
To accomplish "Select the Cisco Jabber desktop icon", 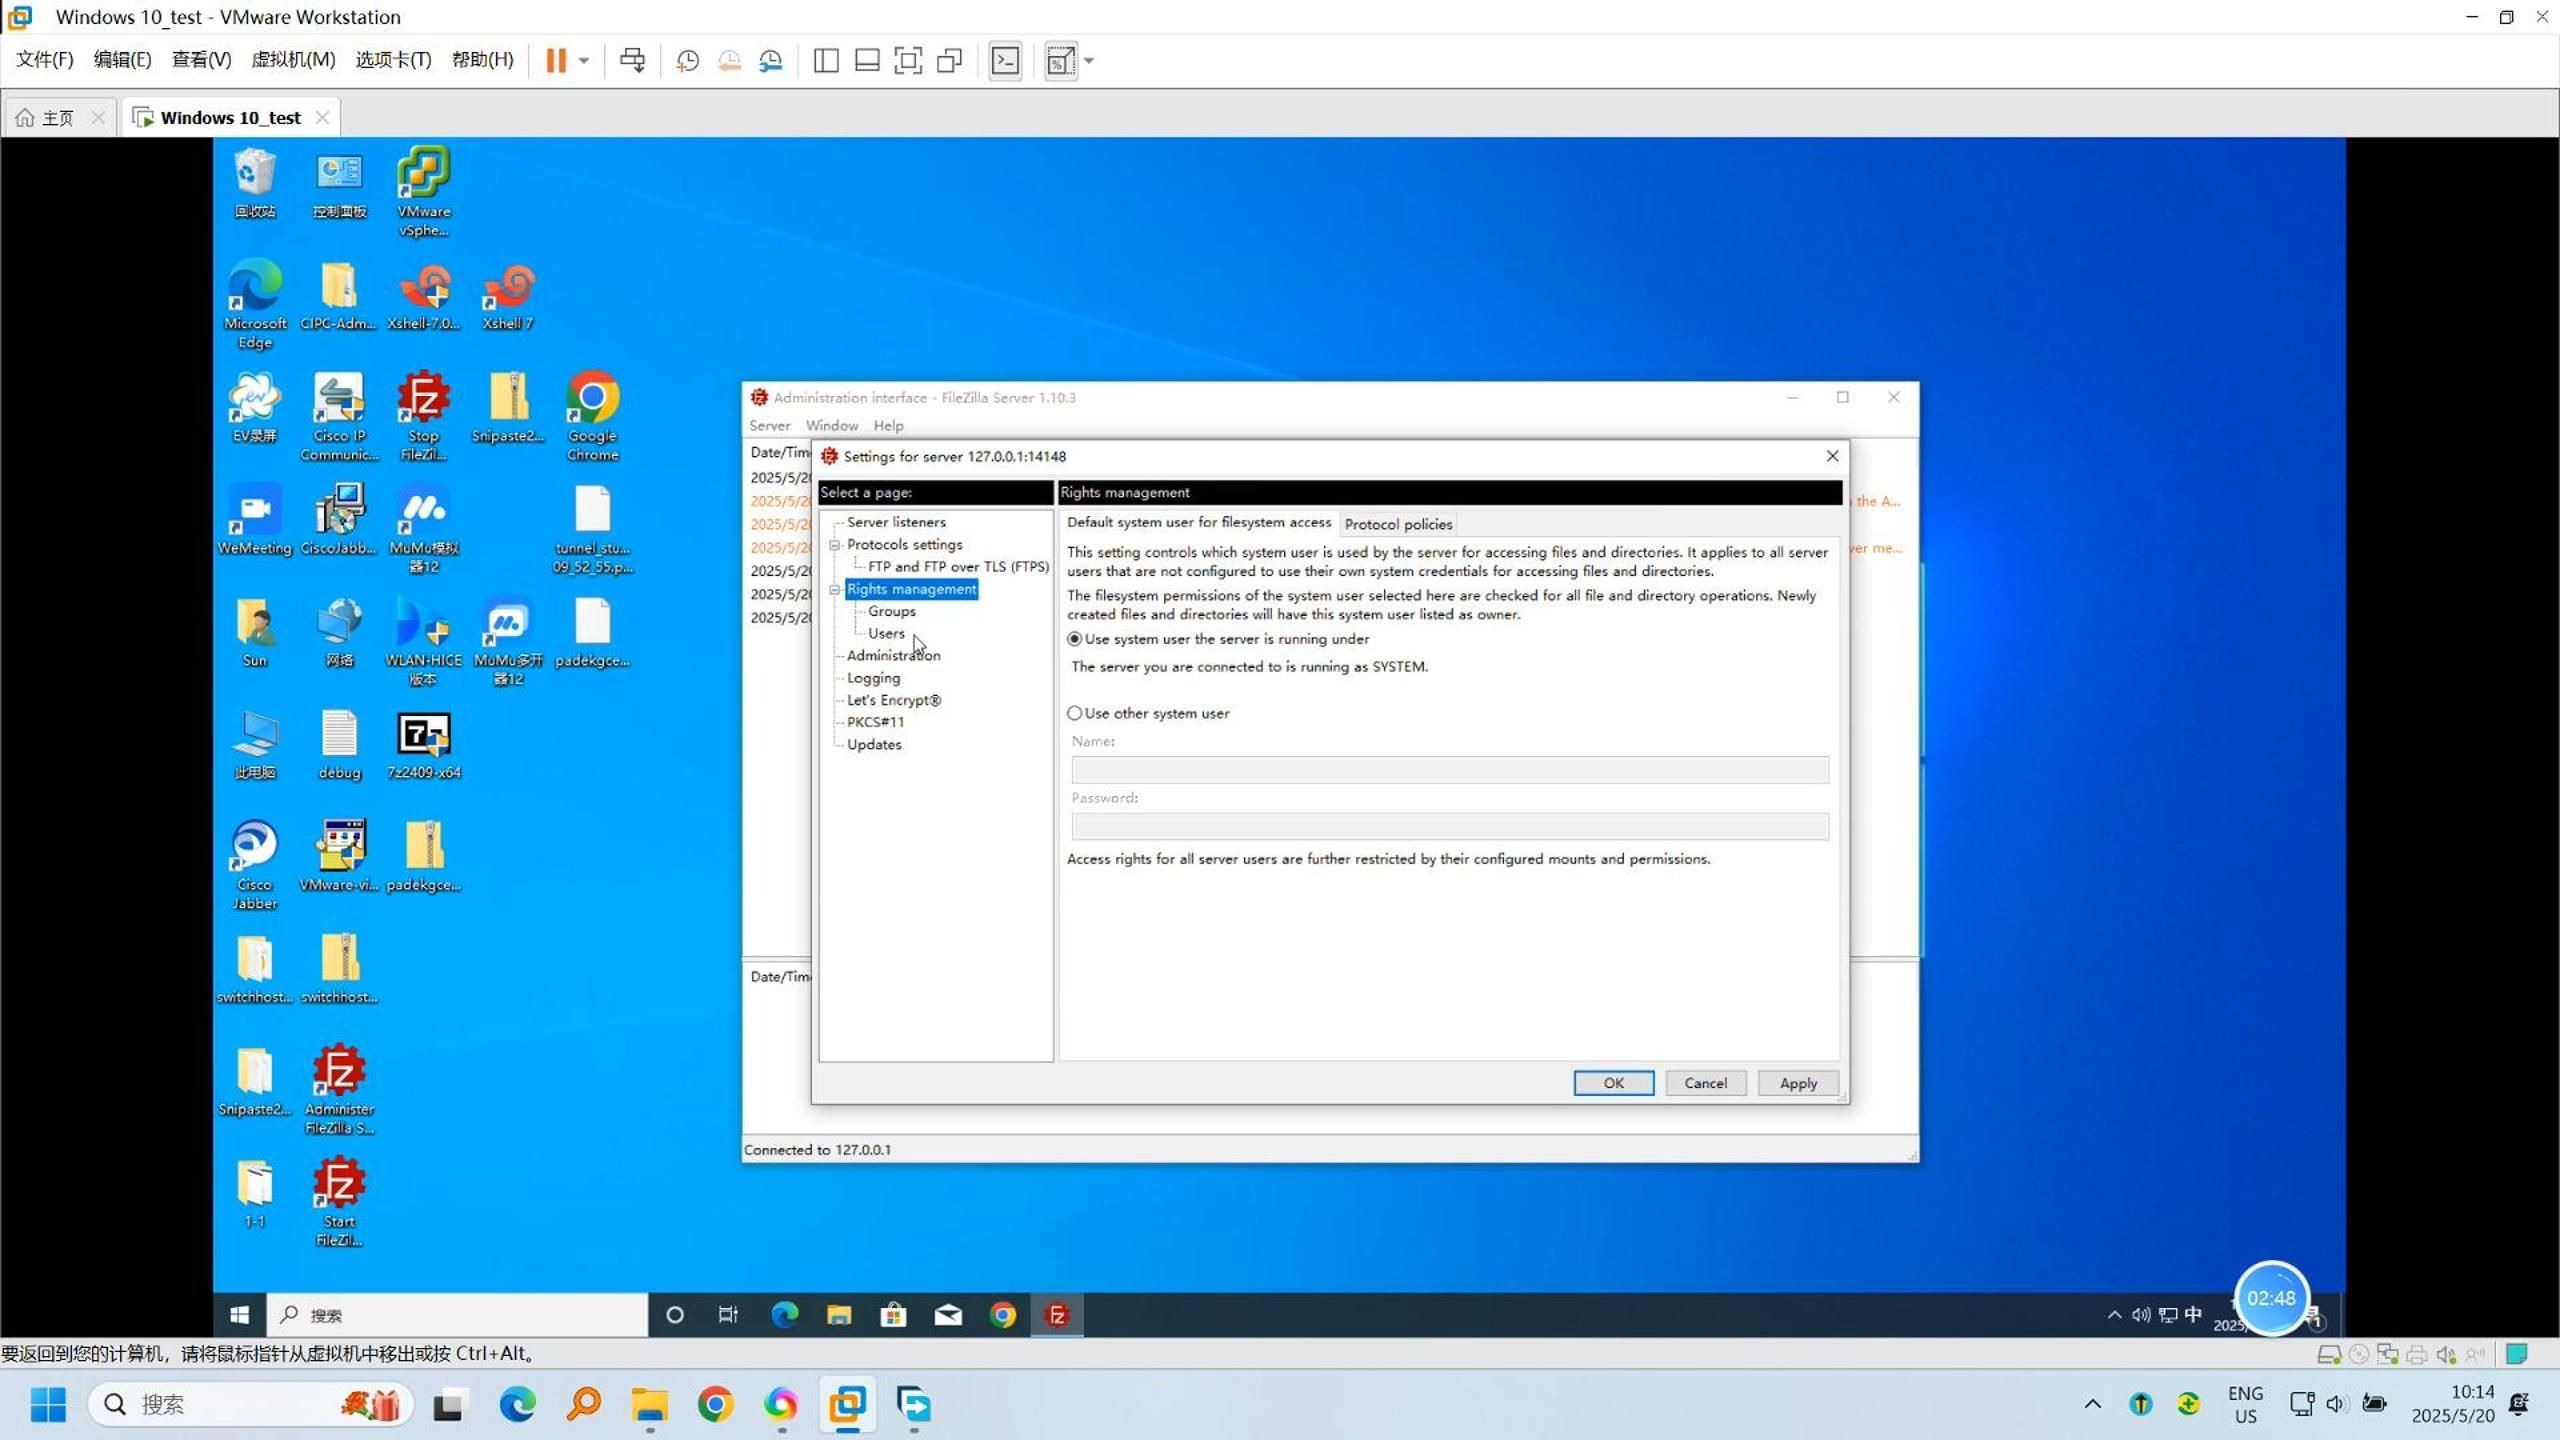I will [255, 865].
